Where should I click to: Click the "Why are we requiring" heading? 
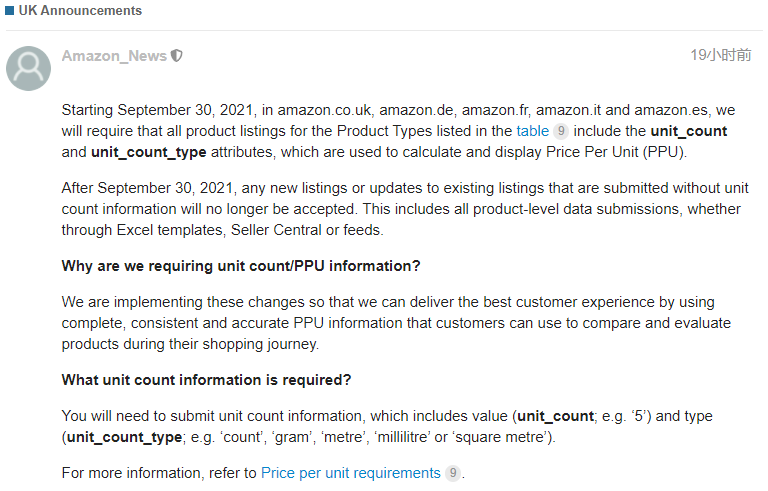(x=241, y=266)
